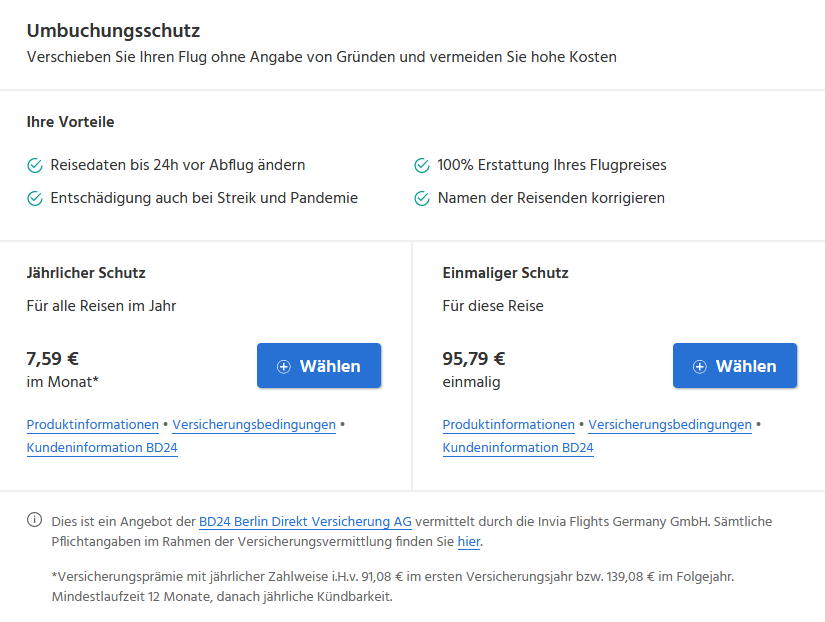Click checkmark icon next to Namen der Reisenden
The height and width of the screenshot is (622, 825).
422,198
